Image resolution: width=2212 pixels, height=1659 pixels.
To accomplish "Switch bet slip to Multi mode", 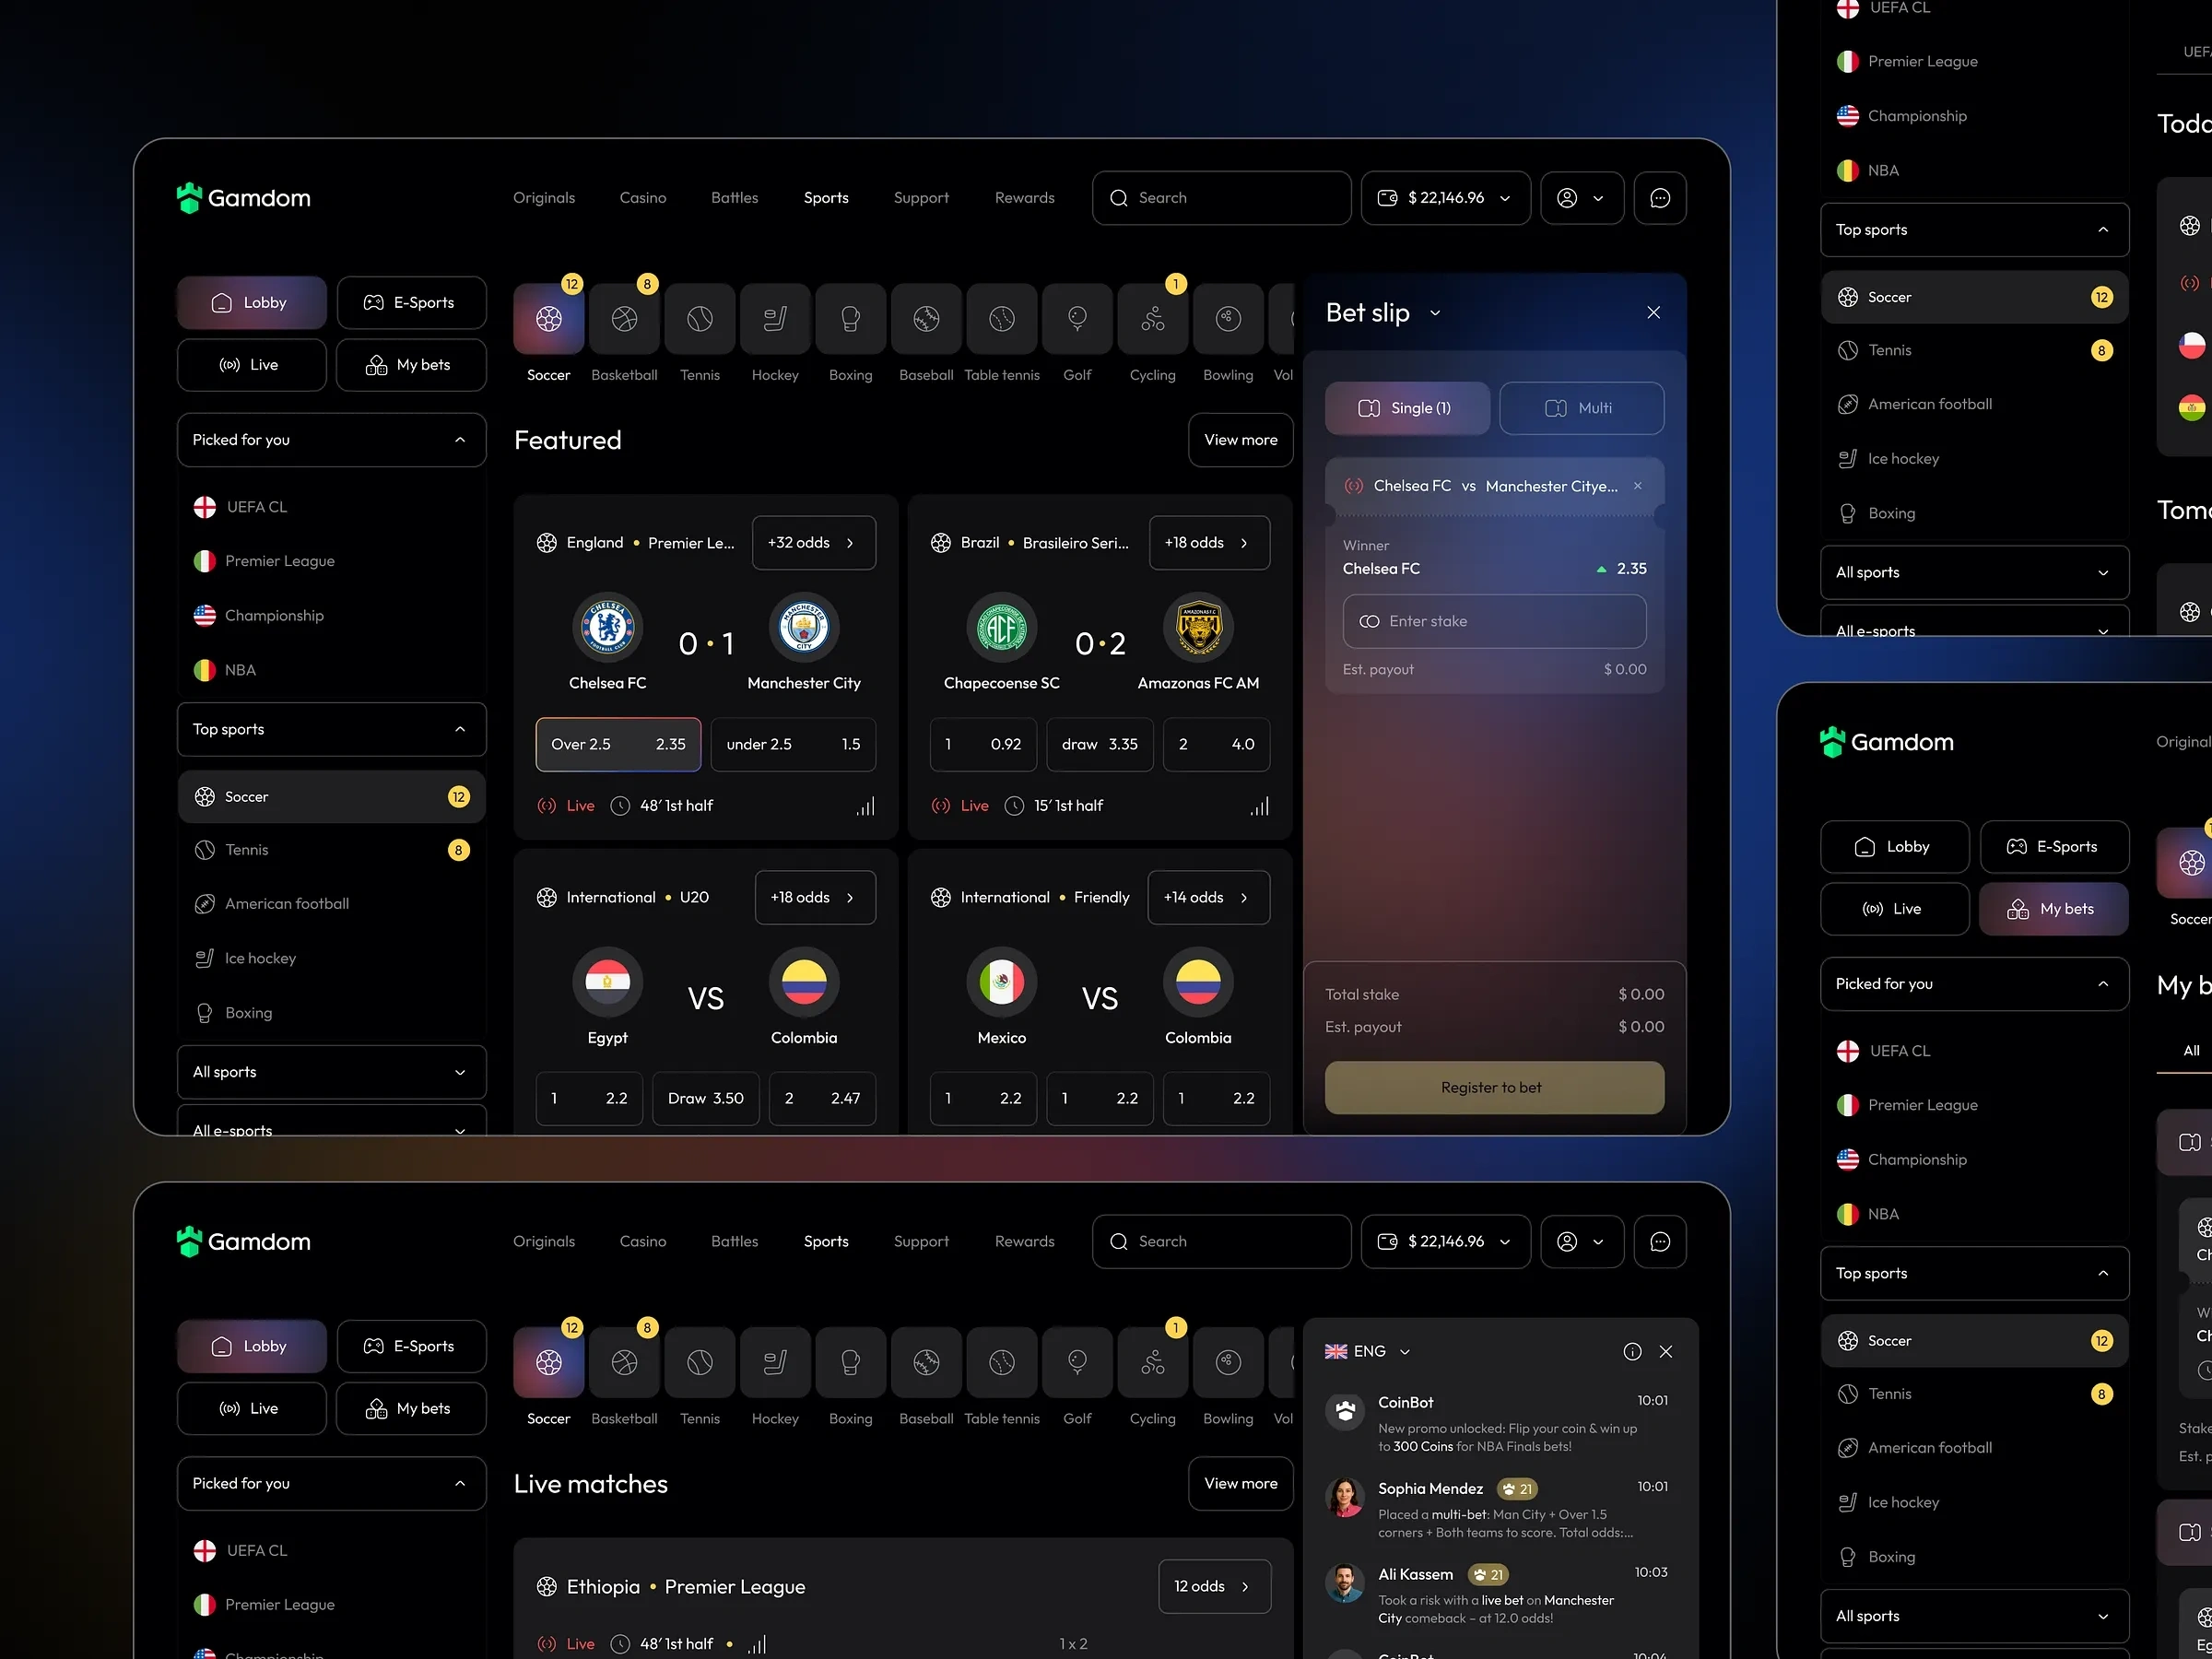I will tap(1581, 408).
